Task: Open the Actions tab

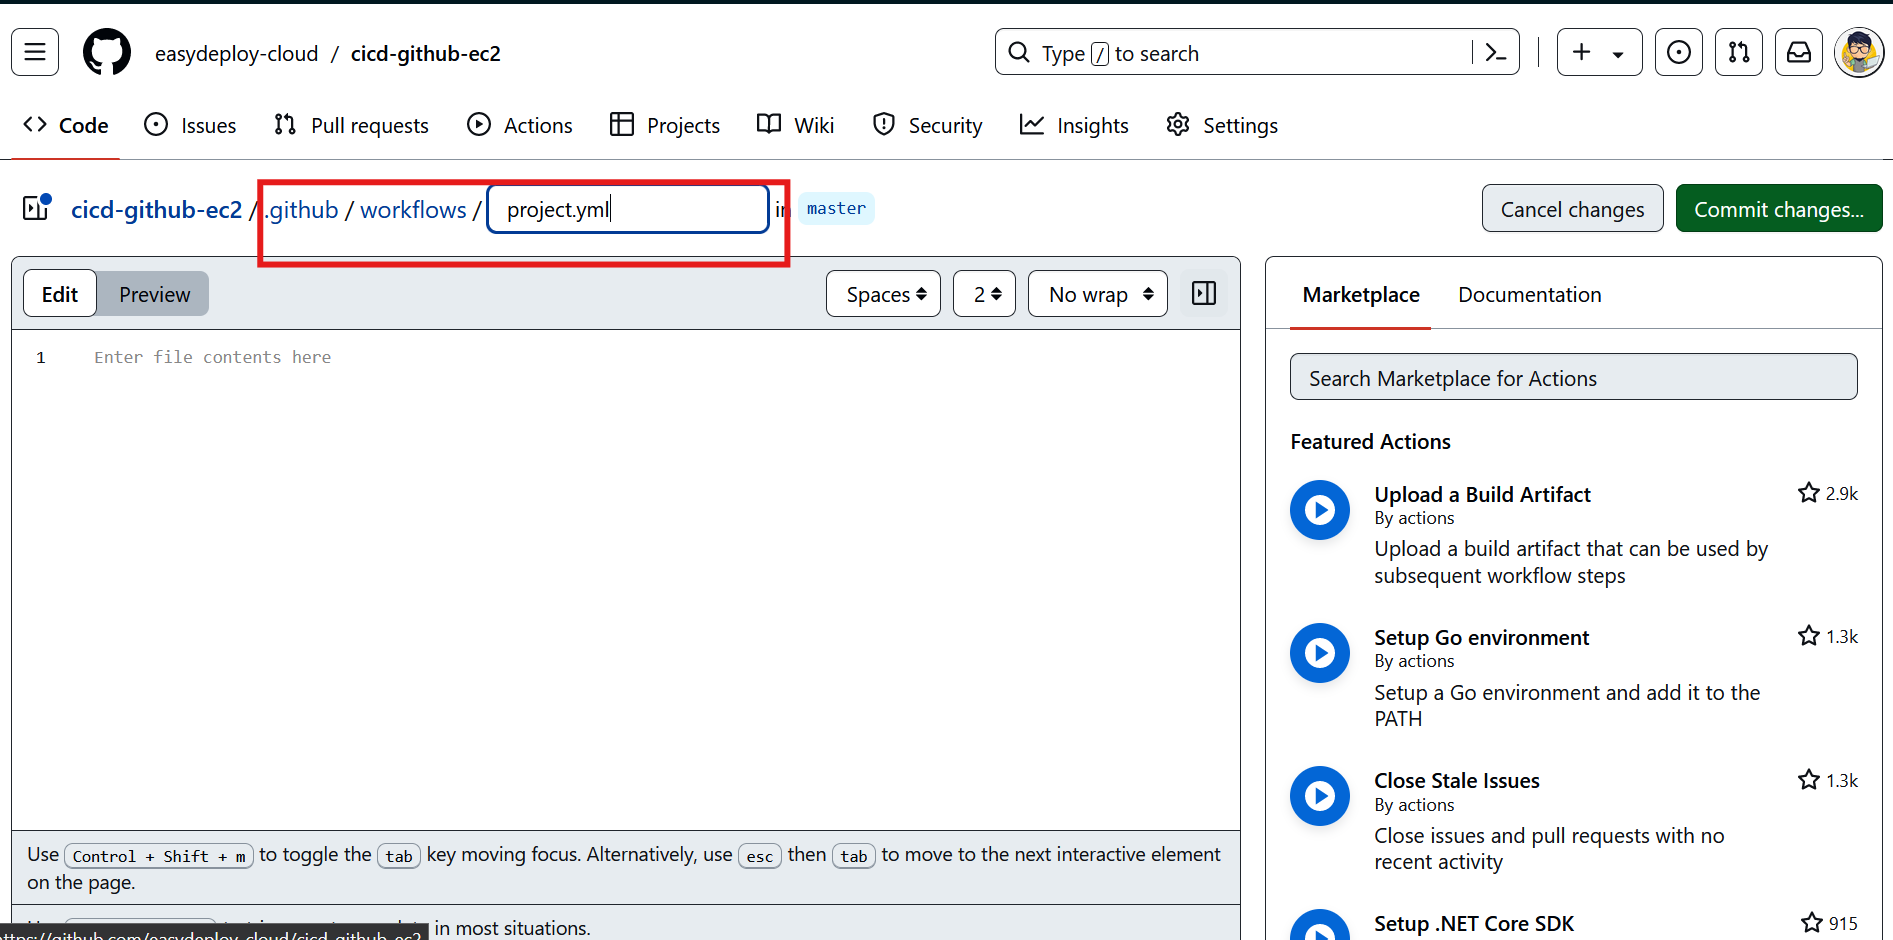Action: 521,125
